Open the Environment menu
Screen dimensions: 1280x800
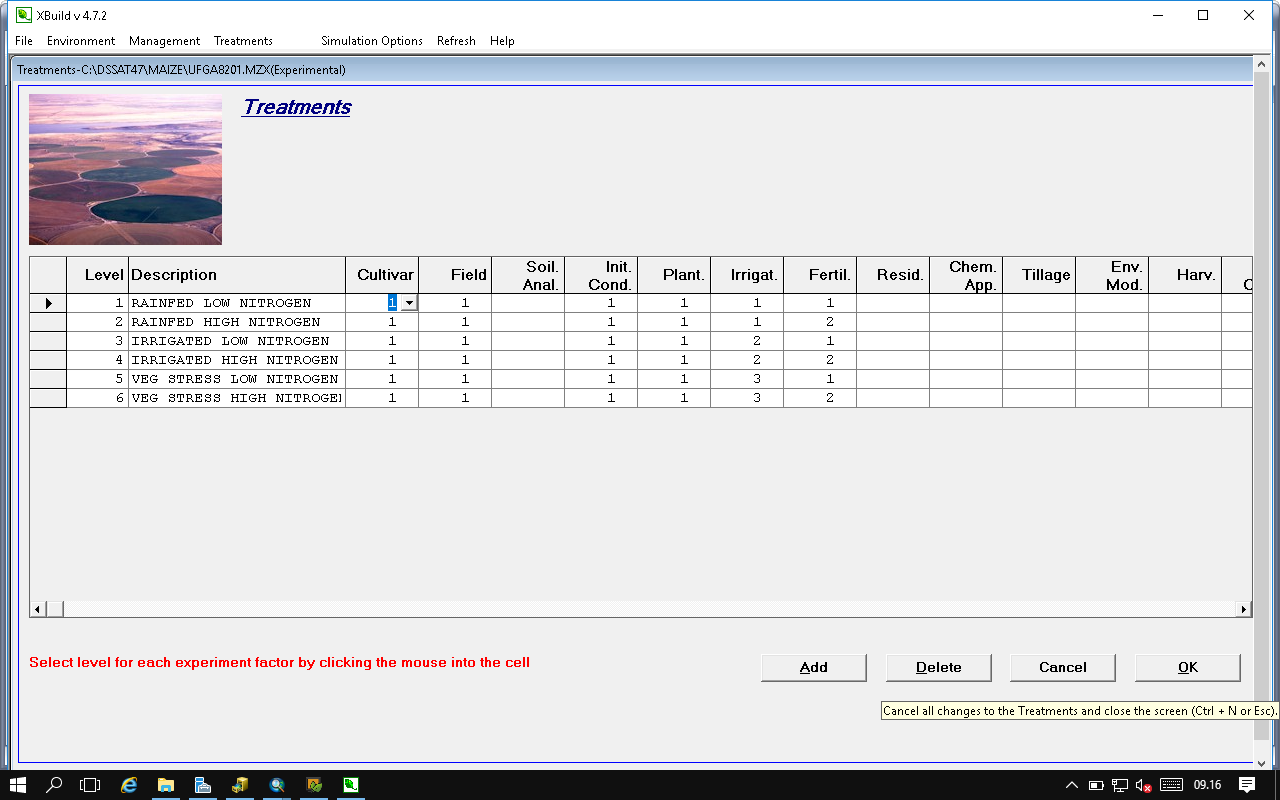81,41
